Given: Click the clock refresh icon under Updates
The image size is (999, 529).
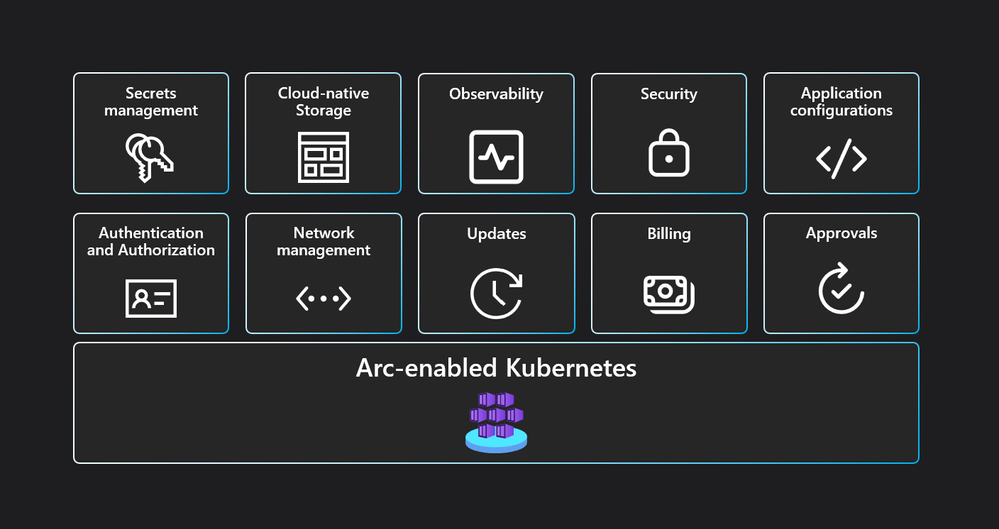Looking at the screenshot, I should pos(496,293).
